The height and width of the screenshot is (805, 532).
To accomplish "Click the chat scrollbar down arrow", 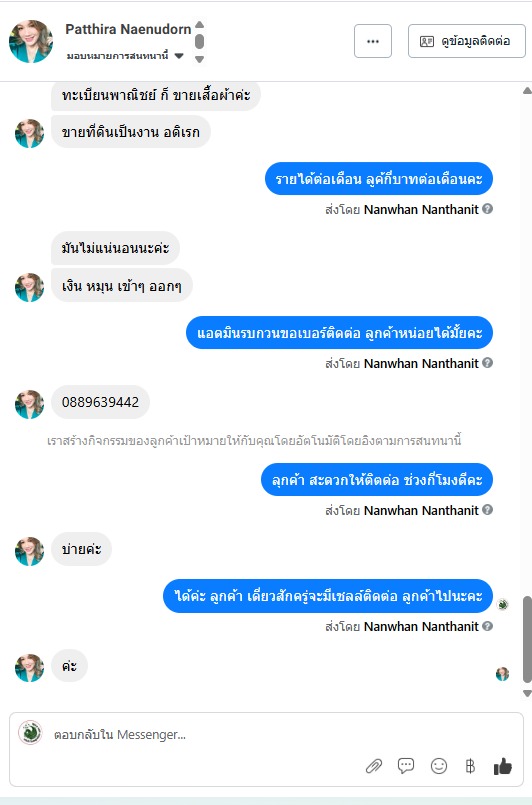I will [x=527, y=693].
